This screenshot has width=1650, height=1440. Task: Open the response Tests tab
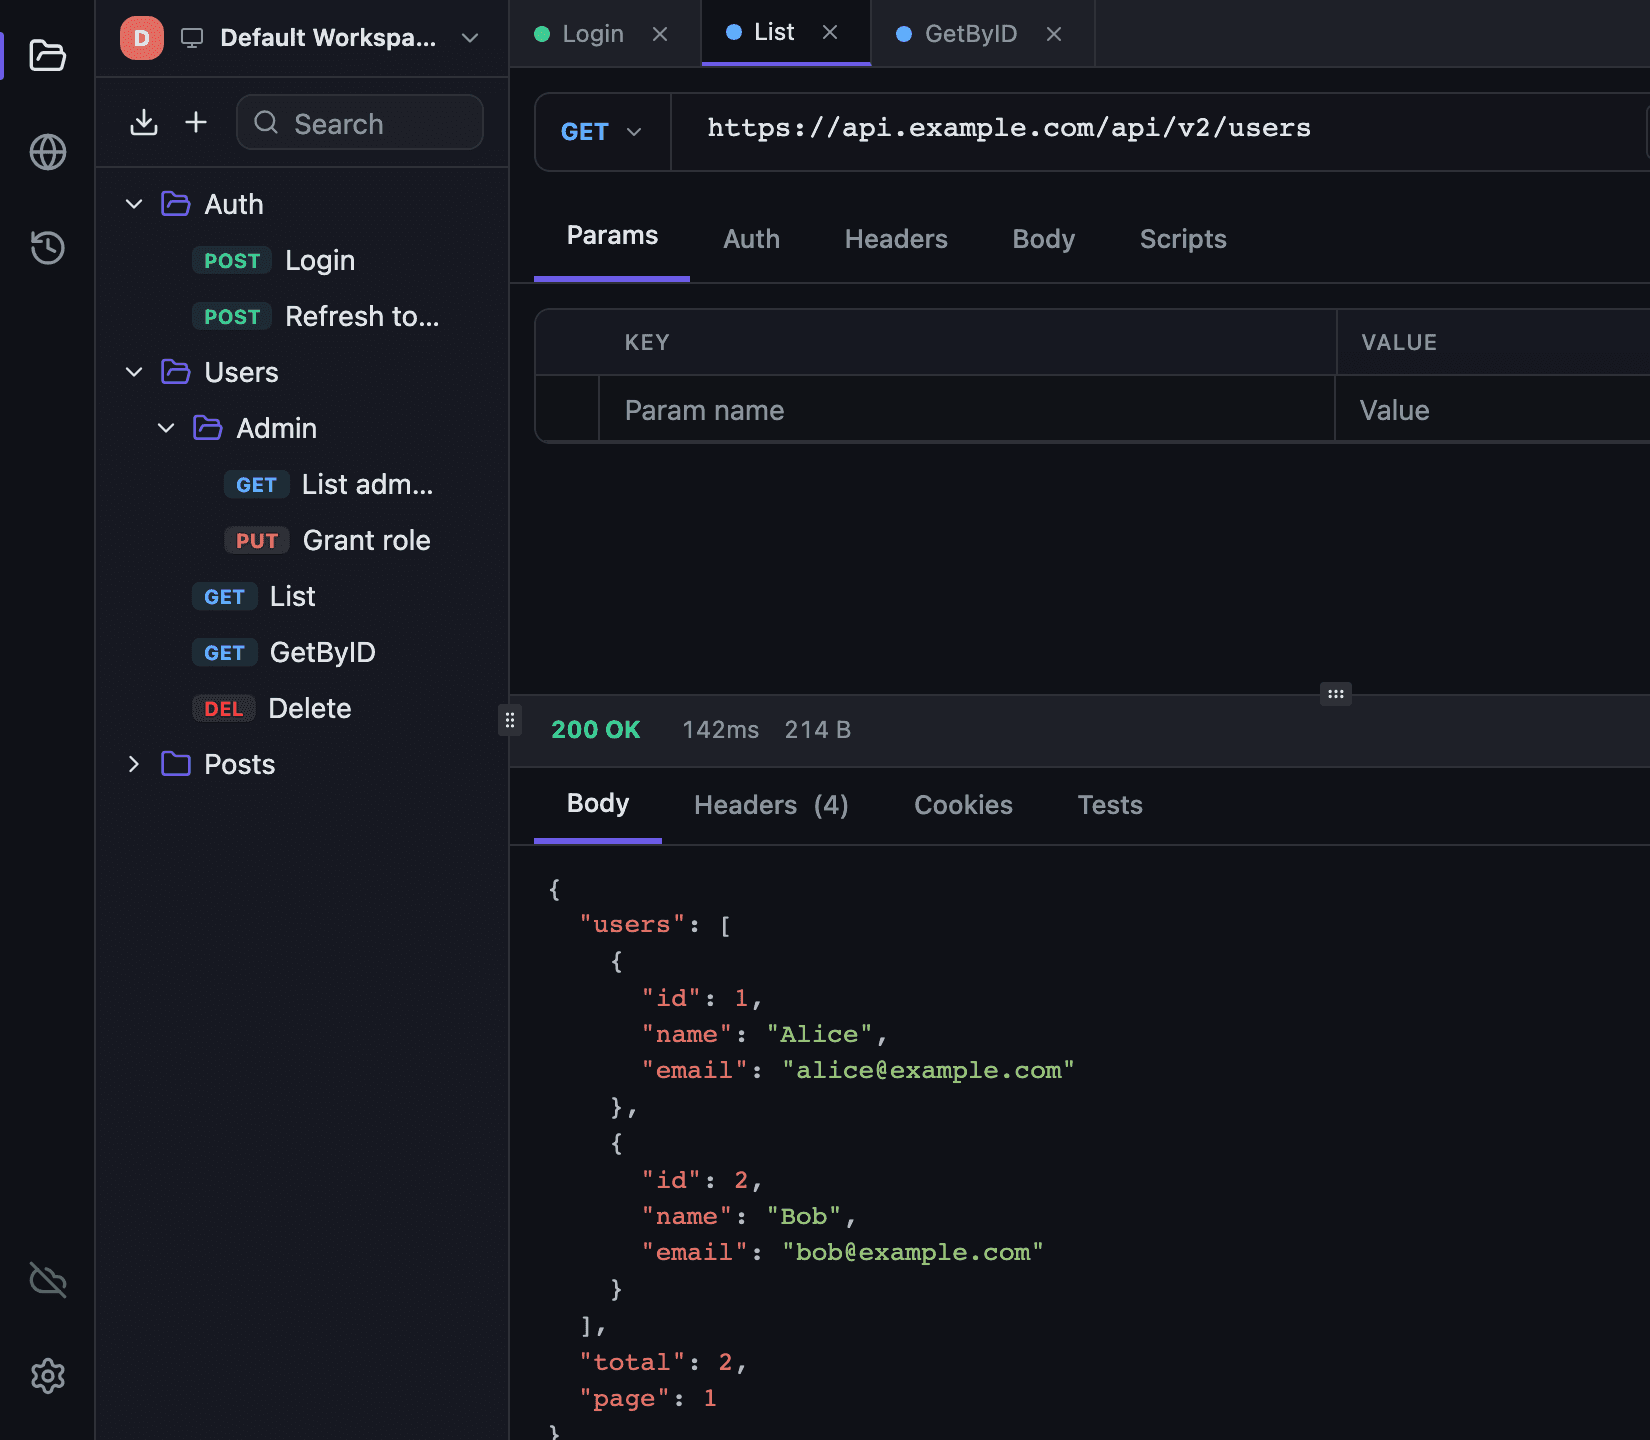[1110, 805]
